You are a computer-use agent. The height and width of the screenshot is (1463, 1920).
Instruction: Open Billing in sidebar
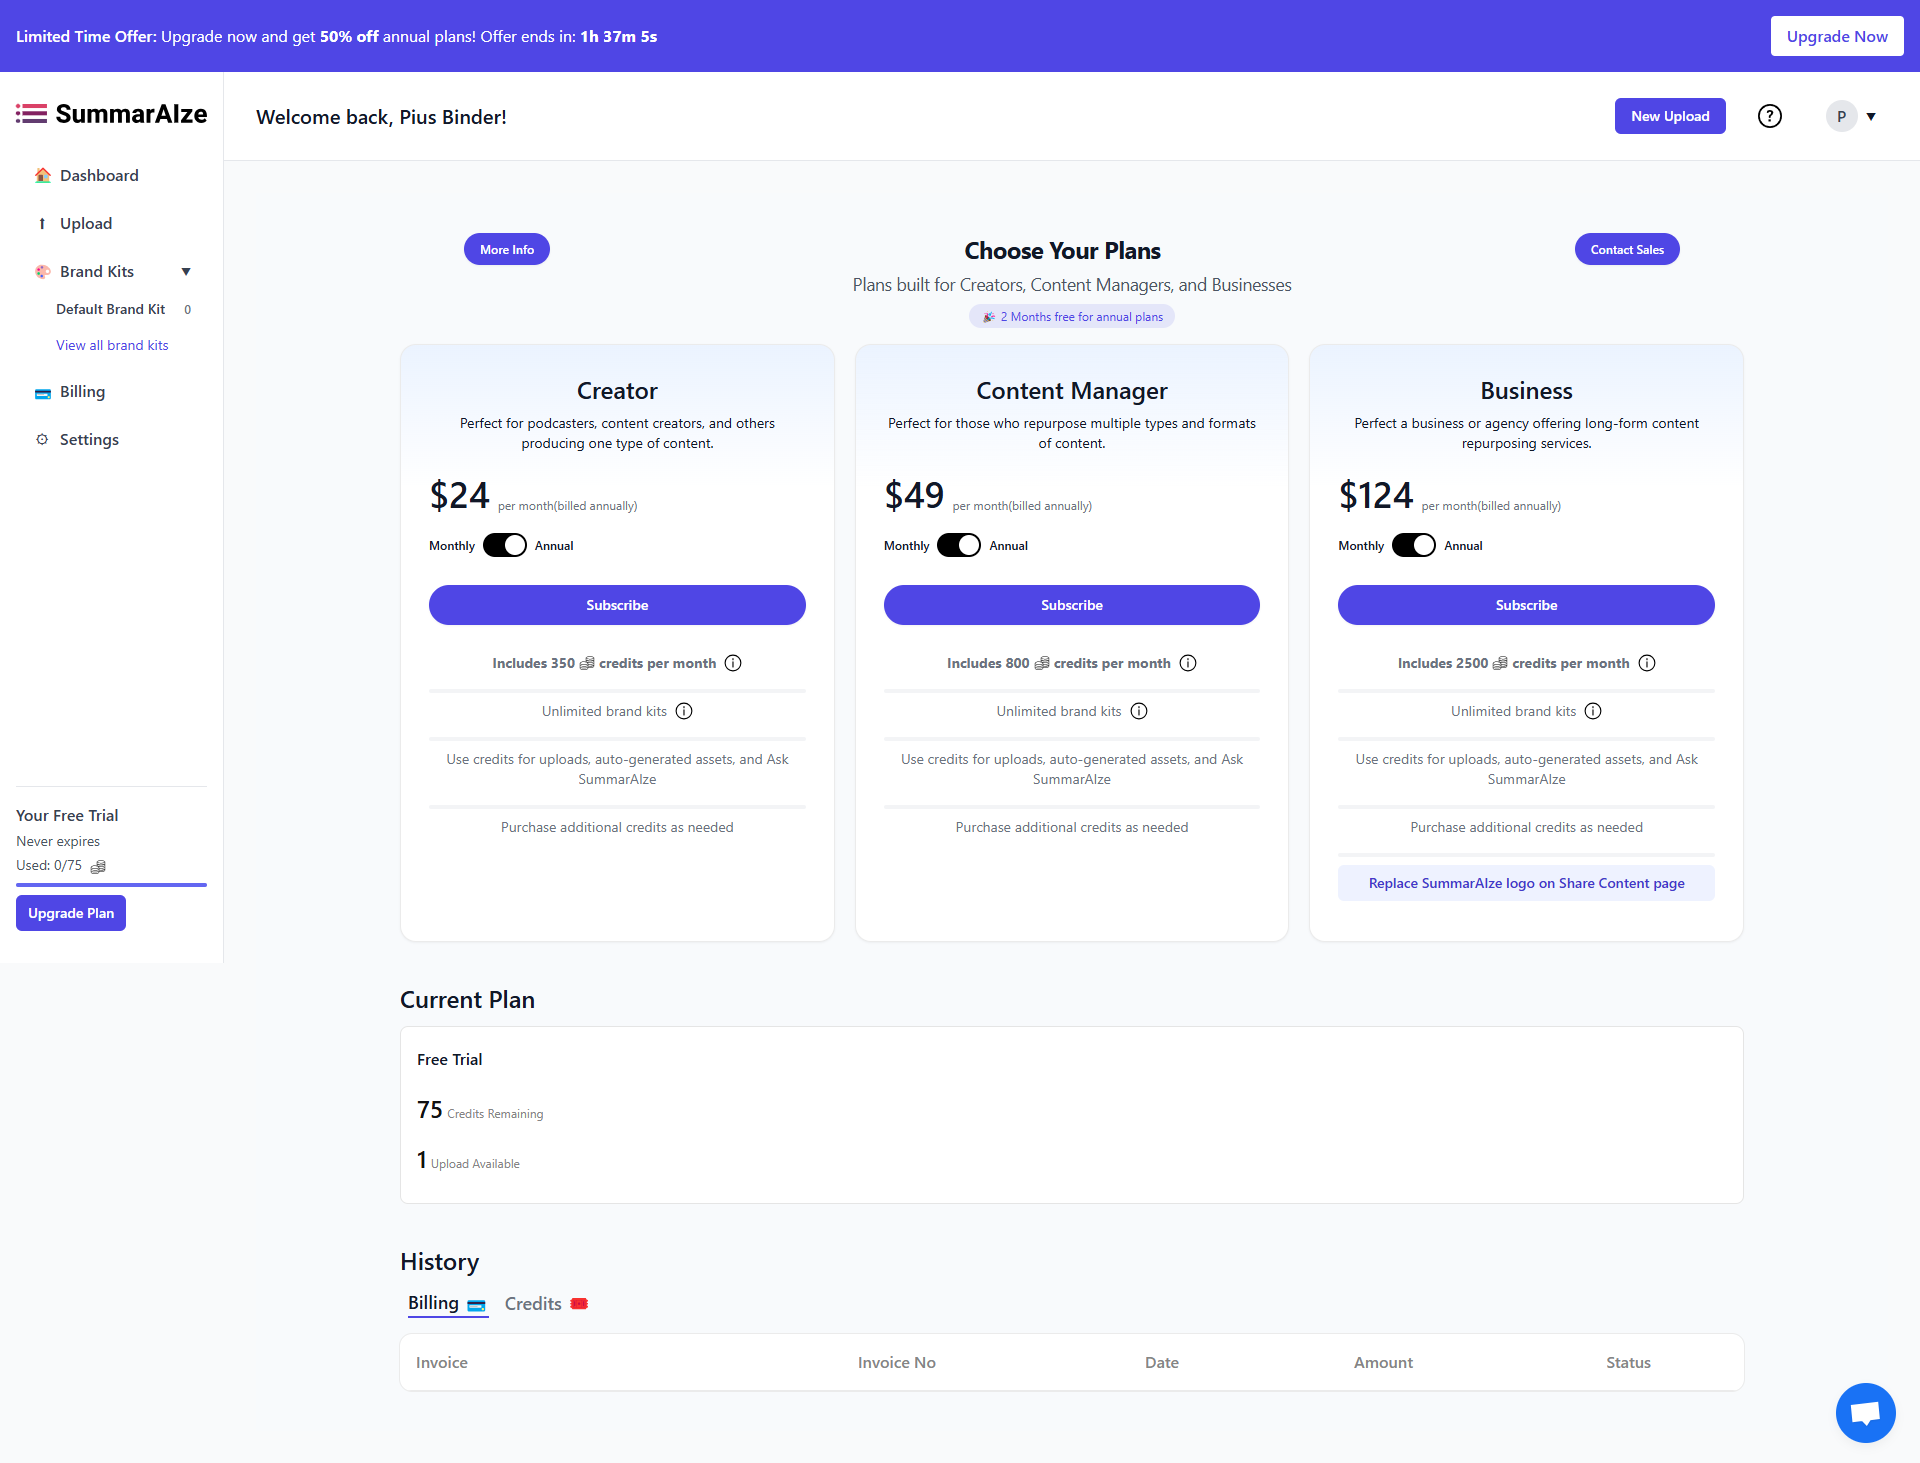(x=82, y=391)
